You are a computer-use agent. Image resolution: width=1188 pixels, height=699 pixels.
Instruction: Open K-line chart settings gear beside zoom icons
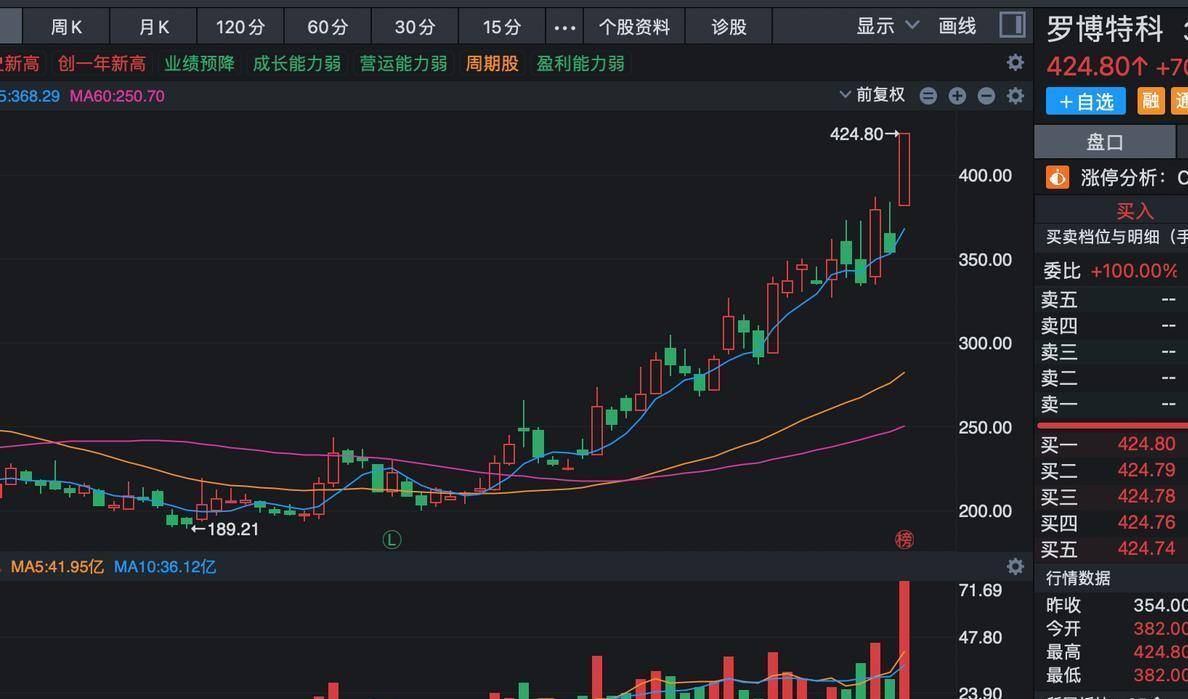1015,96
